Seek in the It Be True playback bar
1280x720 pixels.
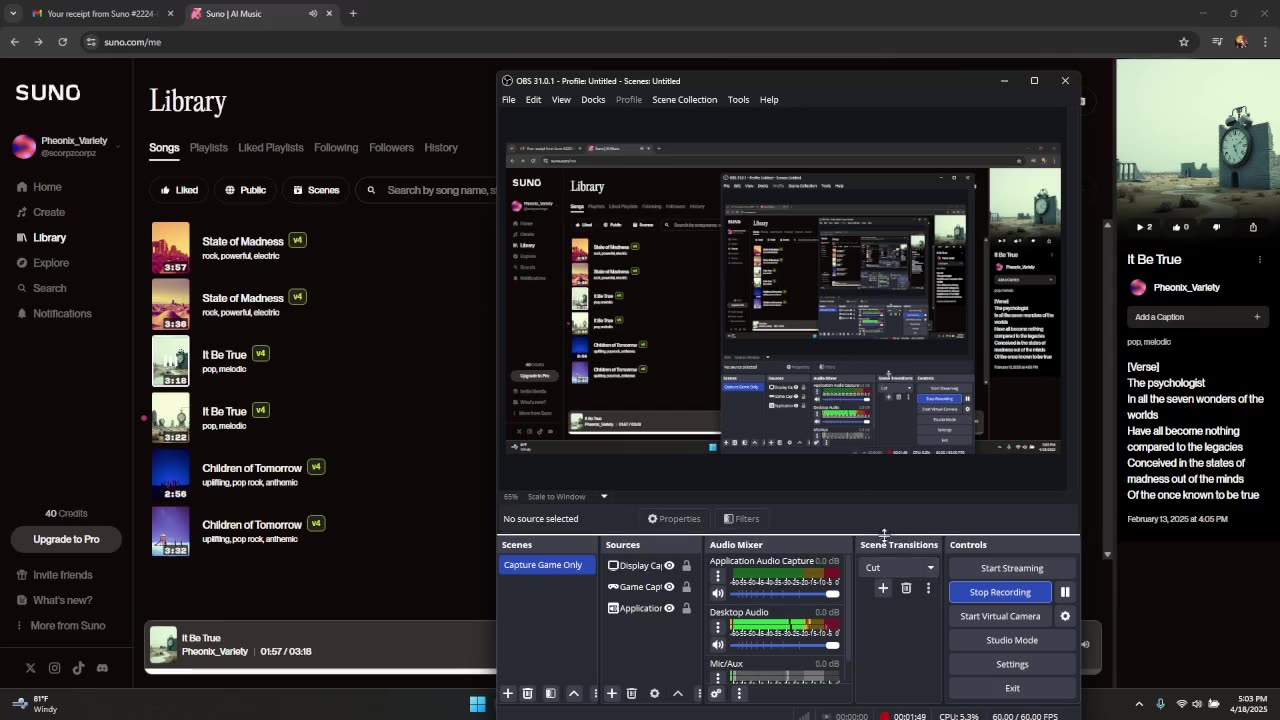pyautogui.click(x=320, y=671)
